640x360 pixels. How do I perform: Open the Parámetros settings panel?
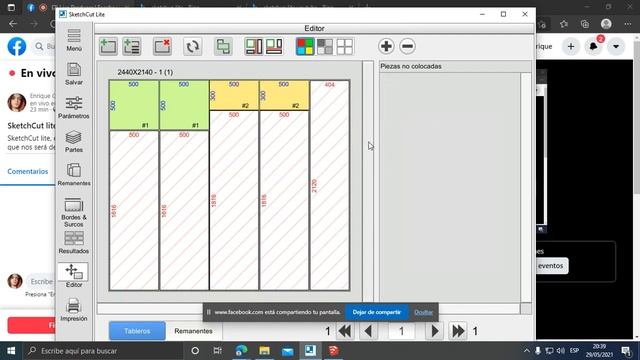coord(74,107)
